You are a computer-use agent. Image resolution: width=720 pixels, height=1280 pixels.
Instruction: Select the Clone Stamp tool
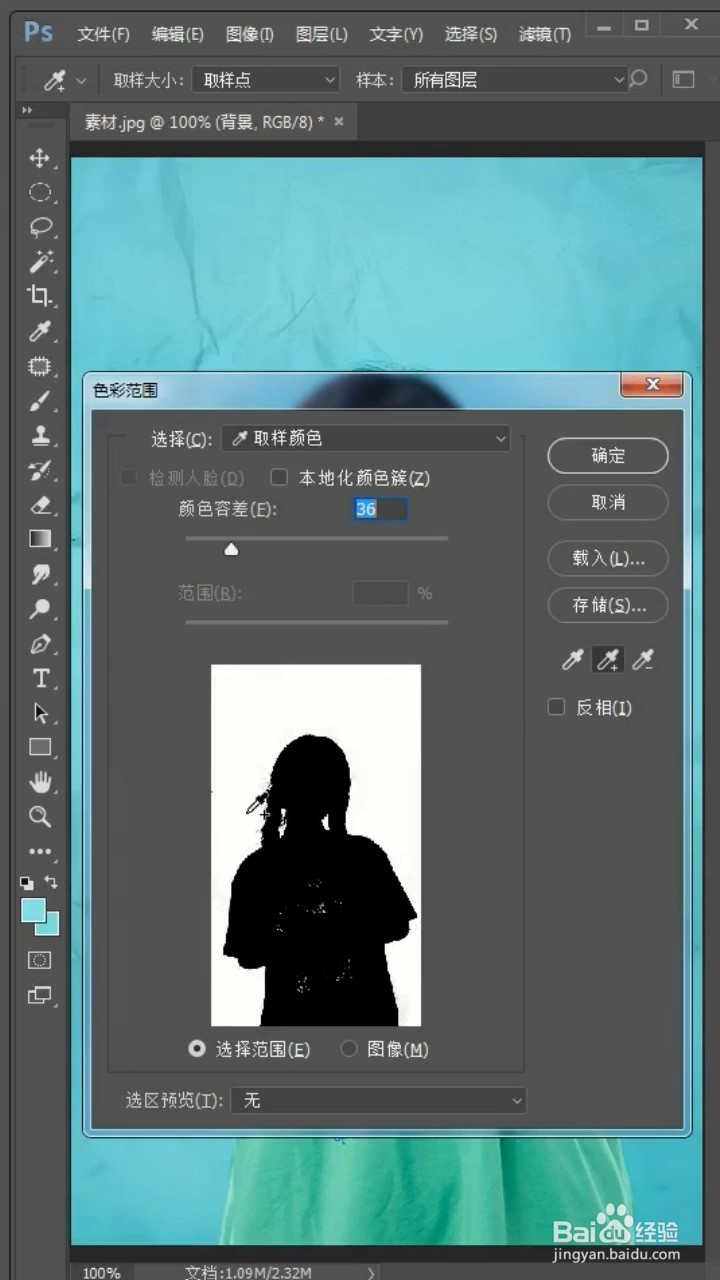[x=40, y=436]
